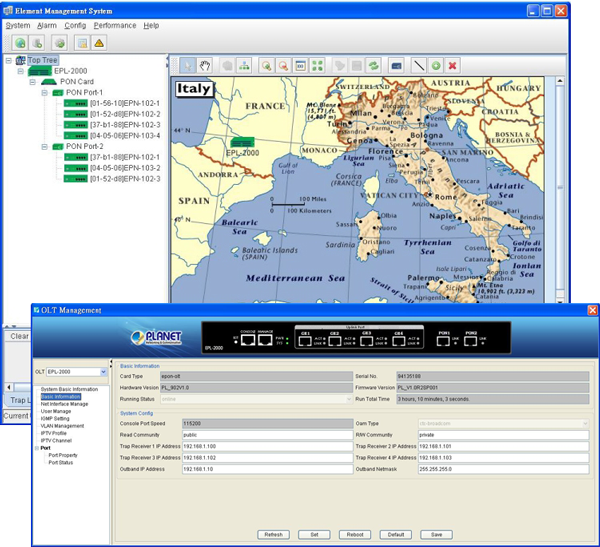600x547 pixels.
Task: Click the GE3 uplink port on device panel
Action: point(366,340)
